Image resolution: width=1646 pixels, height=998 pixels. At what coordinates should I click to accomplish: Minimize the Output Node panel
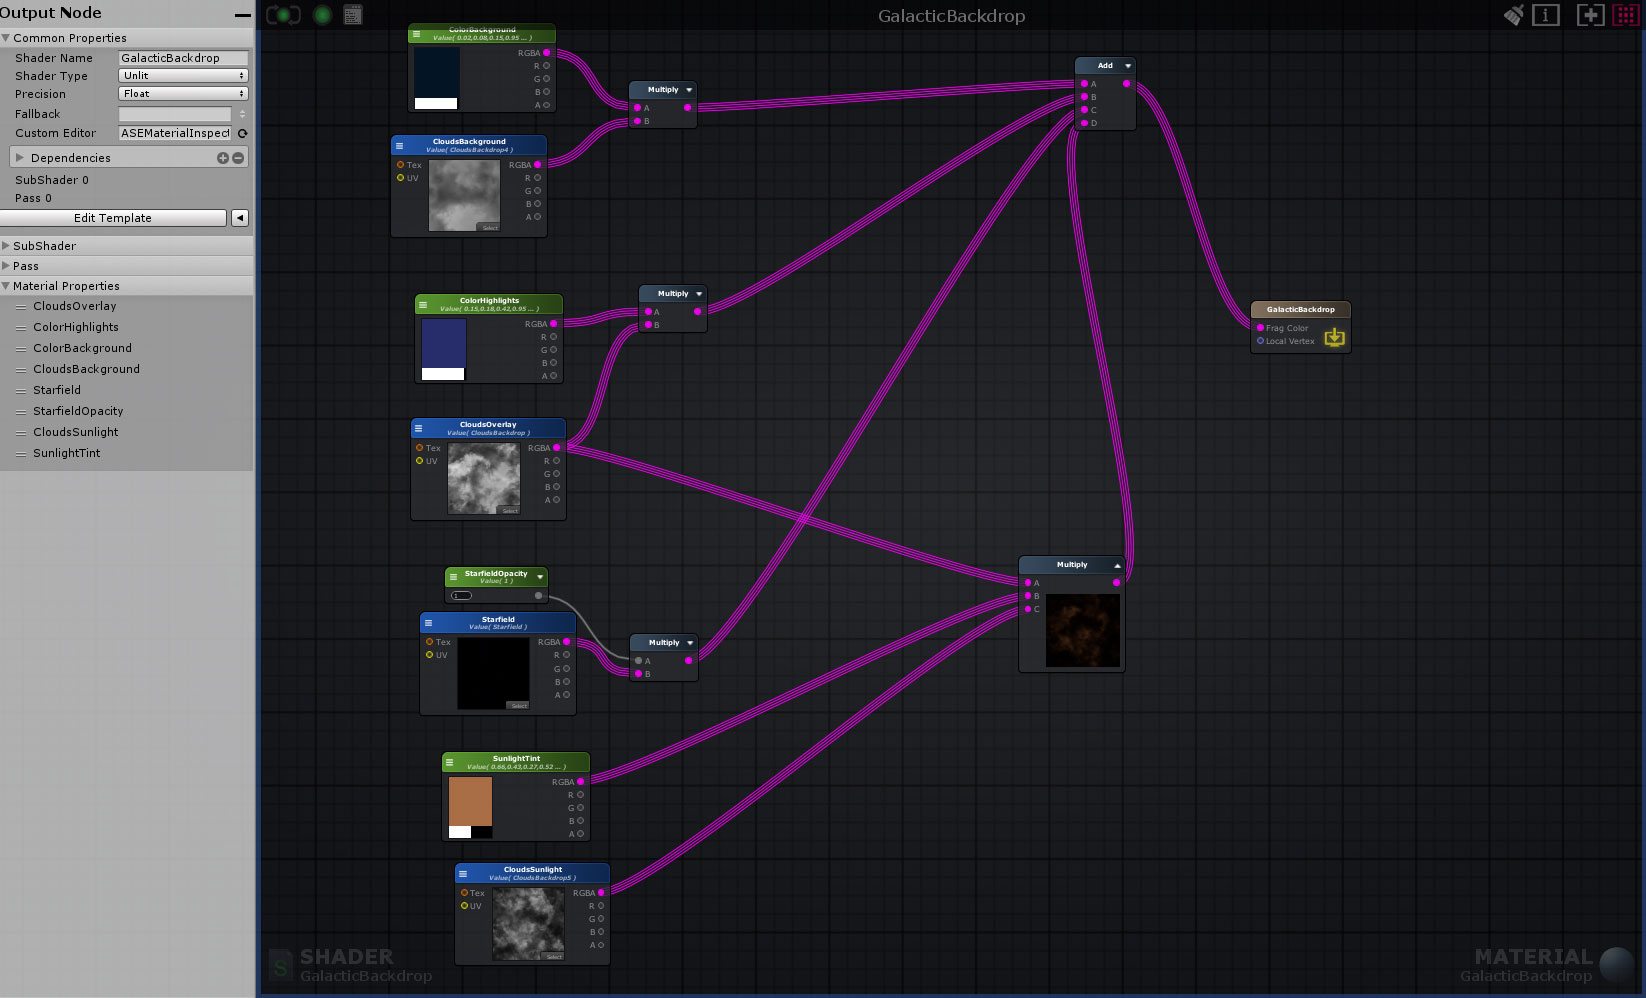coord(242,14)
